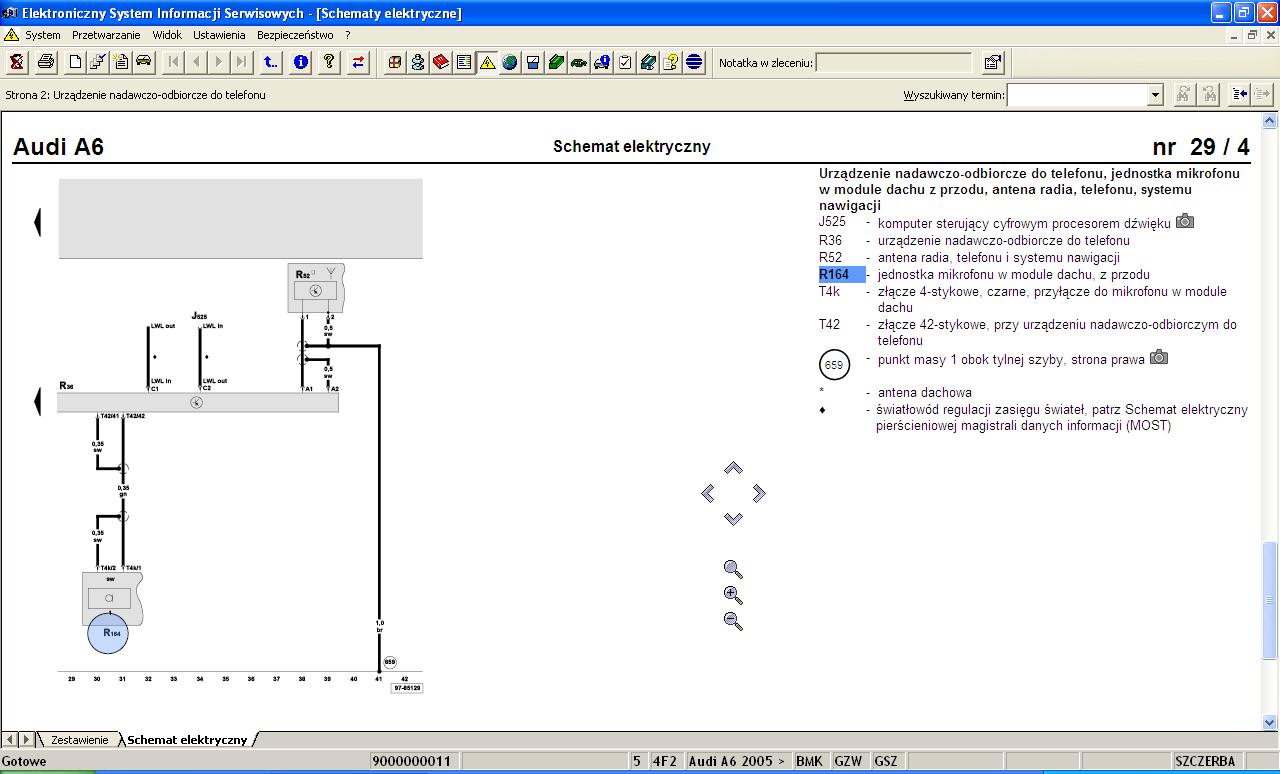Pan the diagram up with the up chevron
This screenshot has height=774, width=1280.
(733, 468)
